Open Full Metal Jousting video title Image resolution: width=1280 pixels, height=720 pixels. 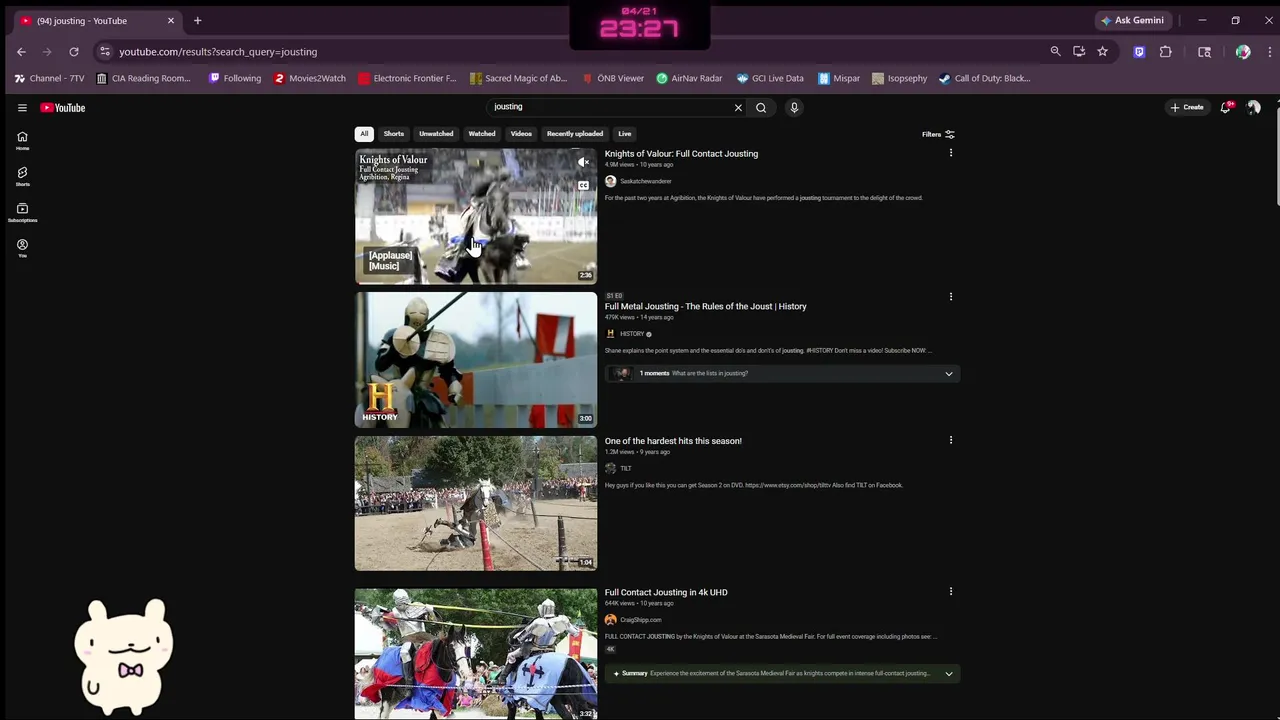click(x=705, y=306)
